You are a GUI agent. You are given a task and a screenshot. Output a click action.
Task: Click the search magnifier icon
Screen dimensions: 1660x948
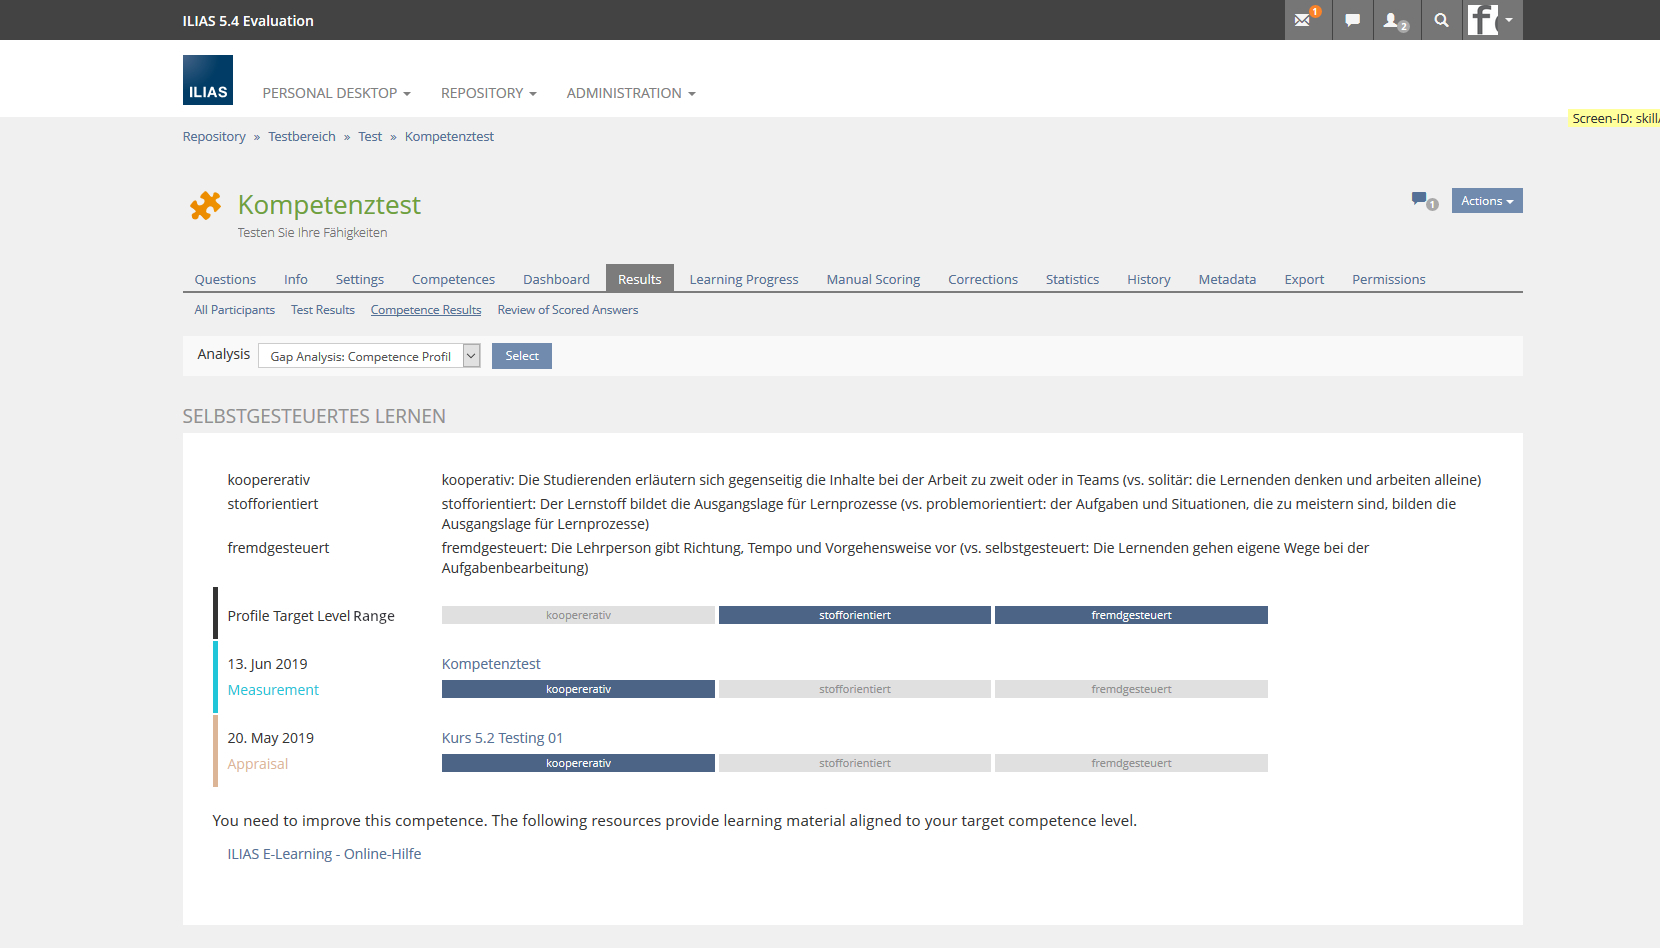1441,20
